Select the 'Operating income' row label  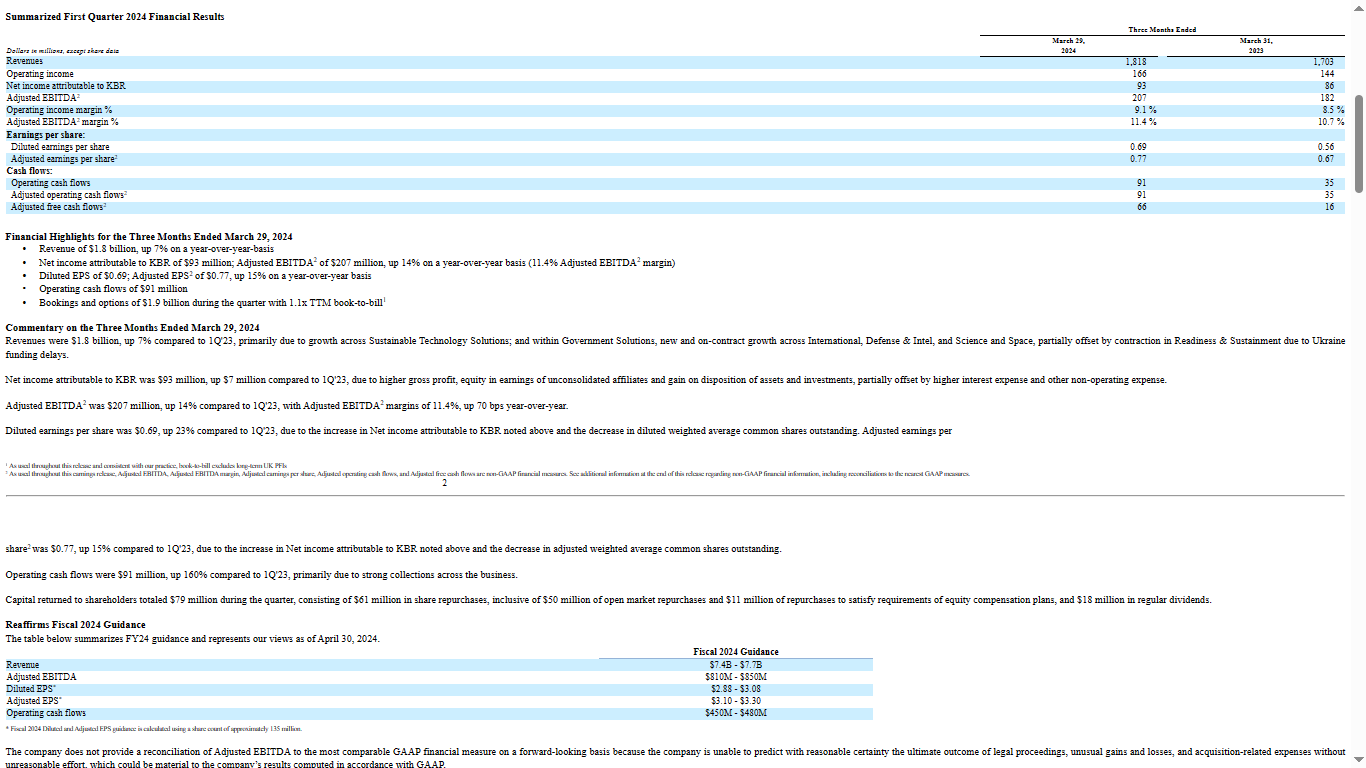[40, 74]
